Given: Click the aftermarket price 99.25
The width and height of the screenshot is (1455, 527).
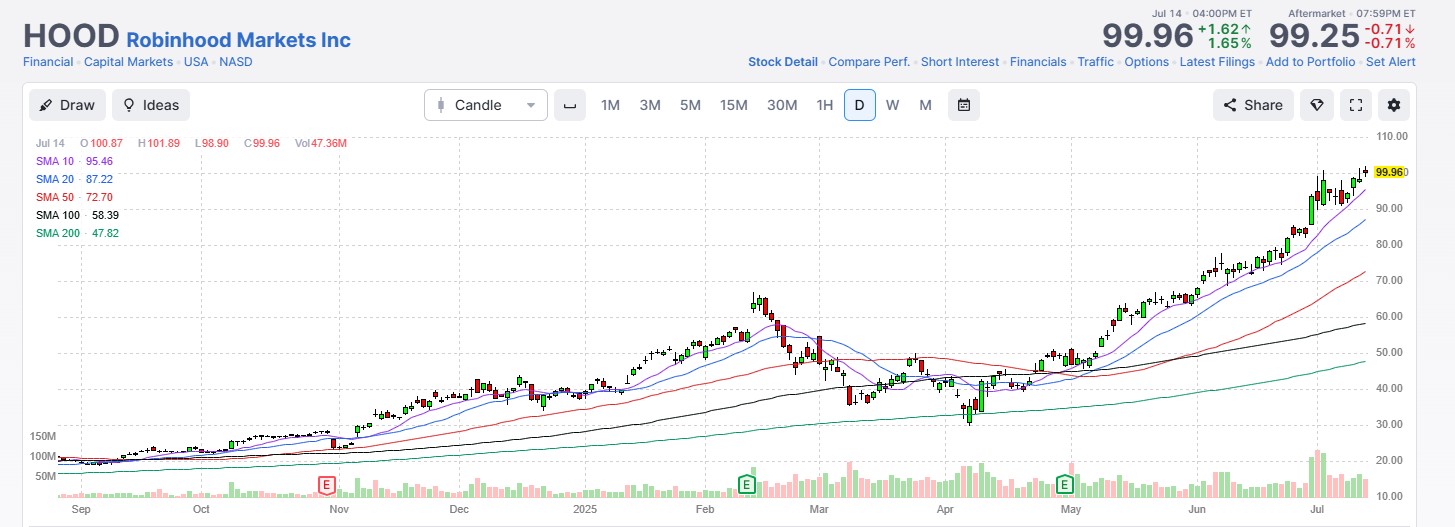Looking at the screenshot, I should [1314, 36].
